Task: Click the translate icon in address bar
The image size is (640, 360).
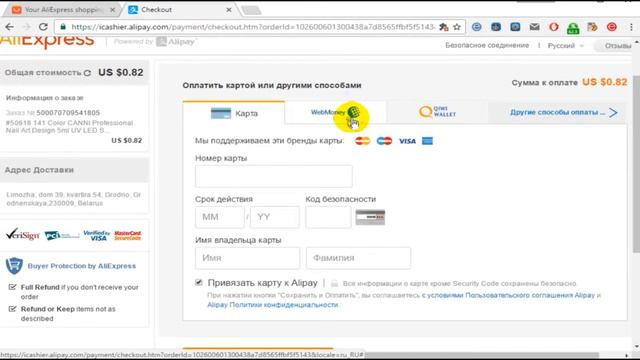Action: pyautogui.click(x=444, y=27)
